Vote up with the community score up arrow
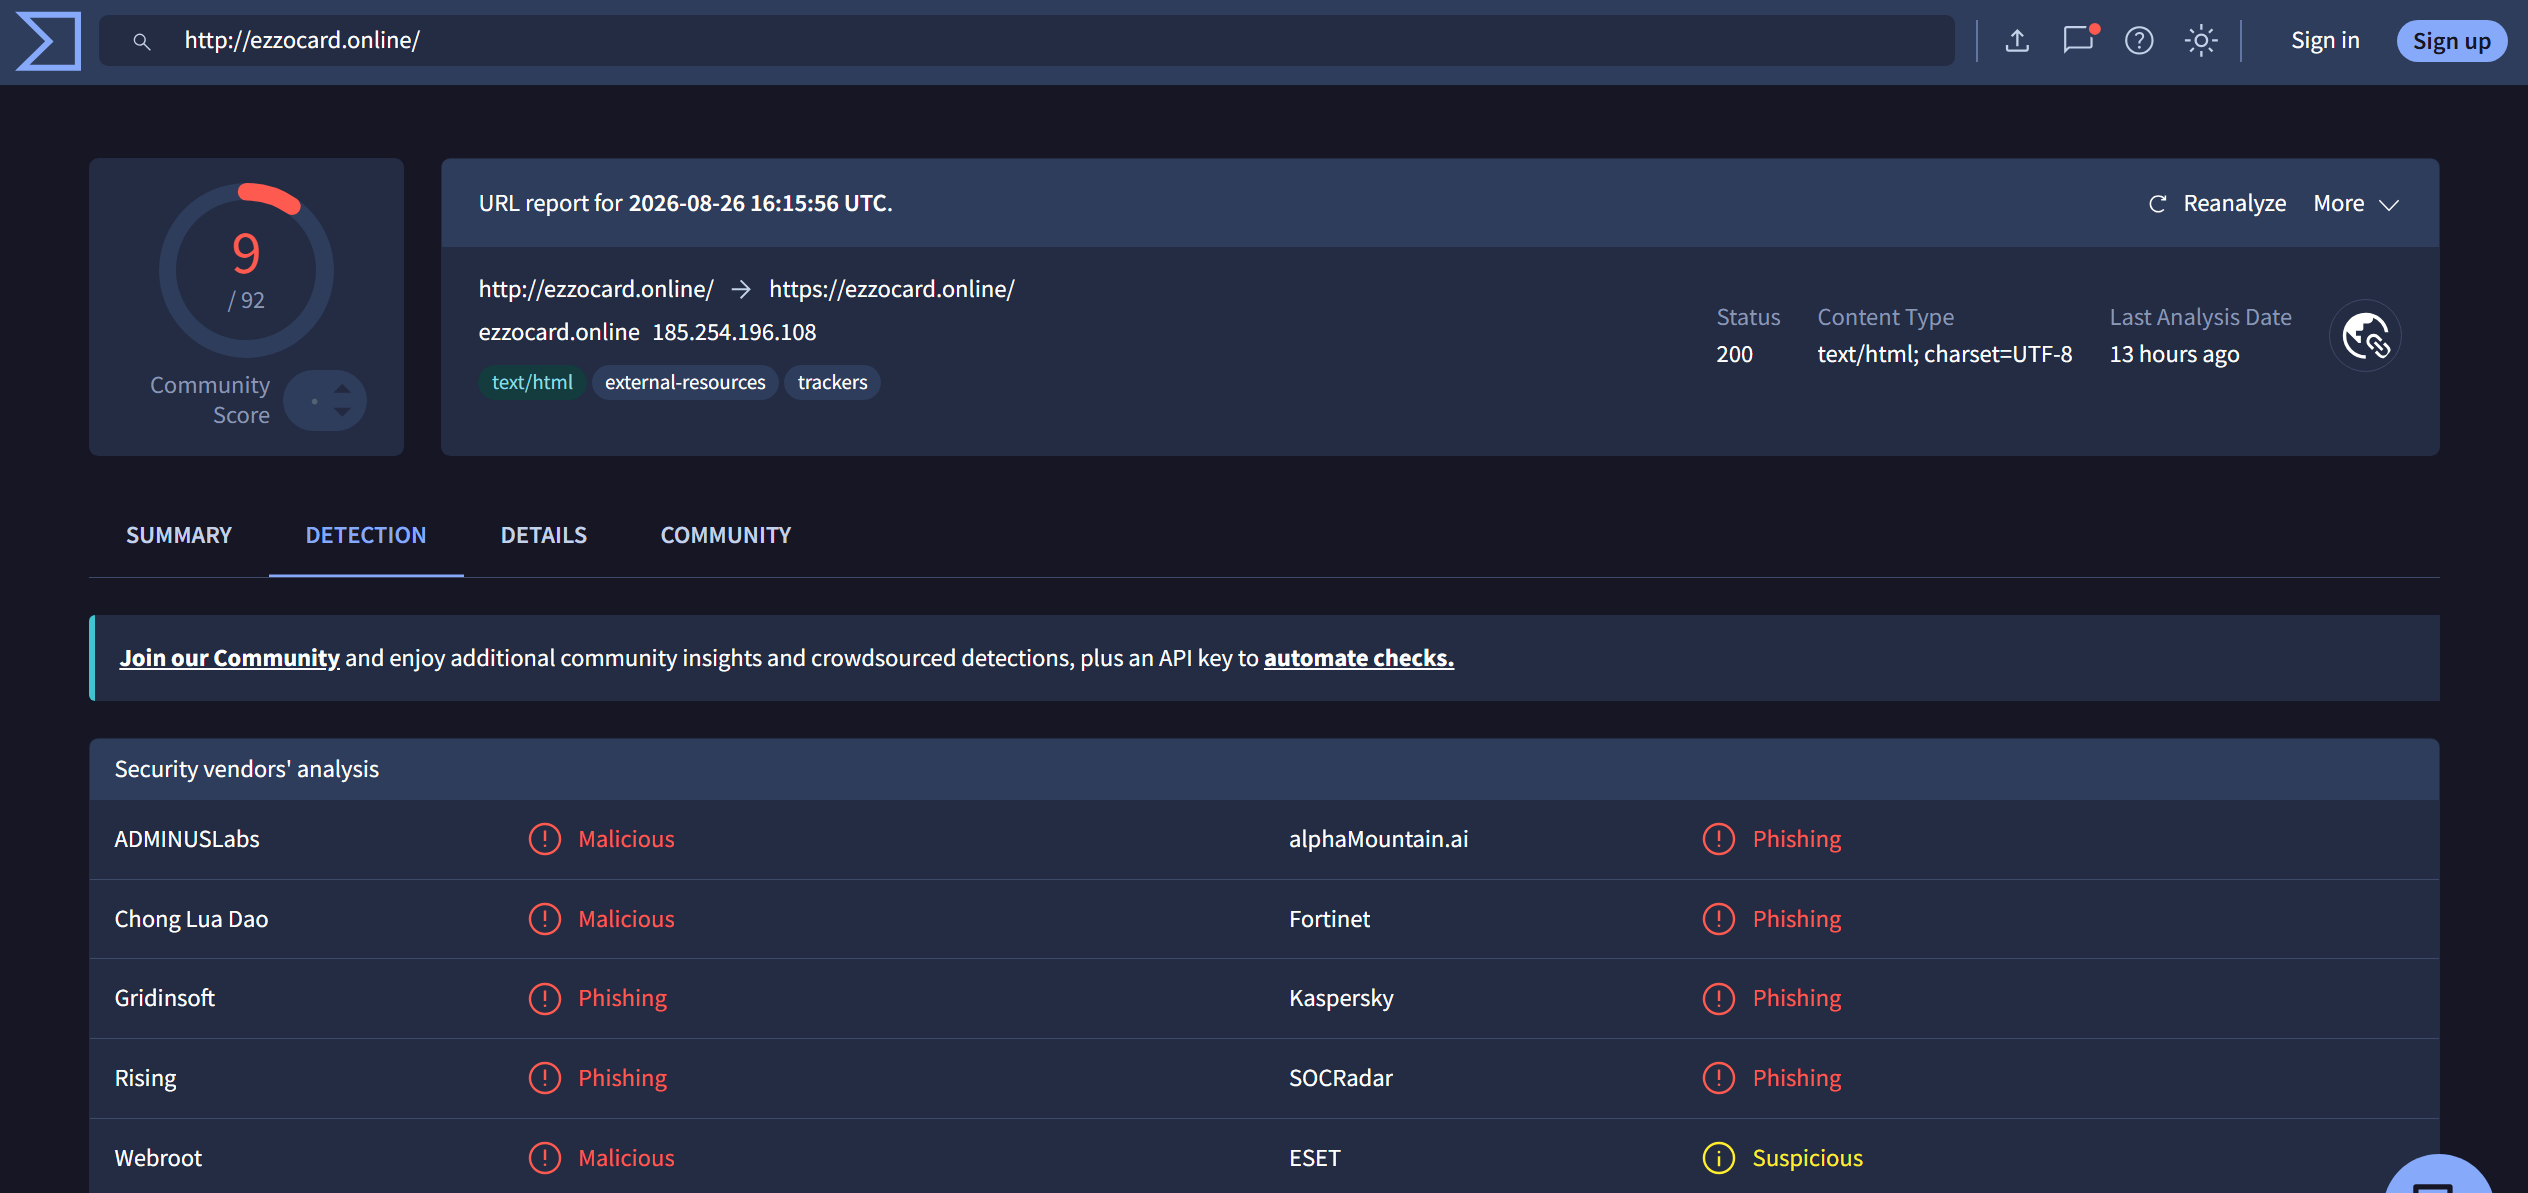Screen dimensions: 2528x1193 pos(342,388)
